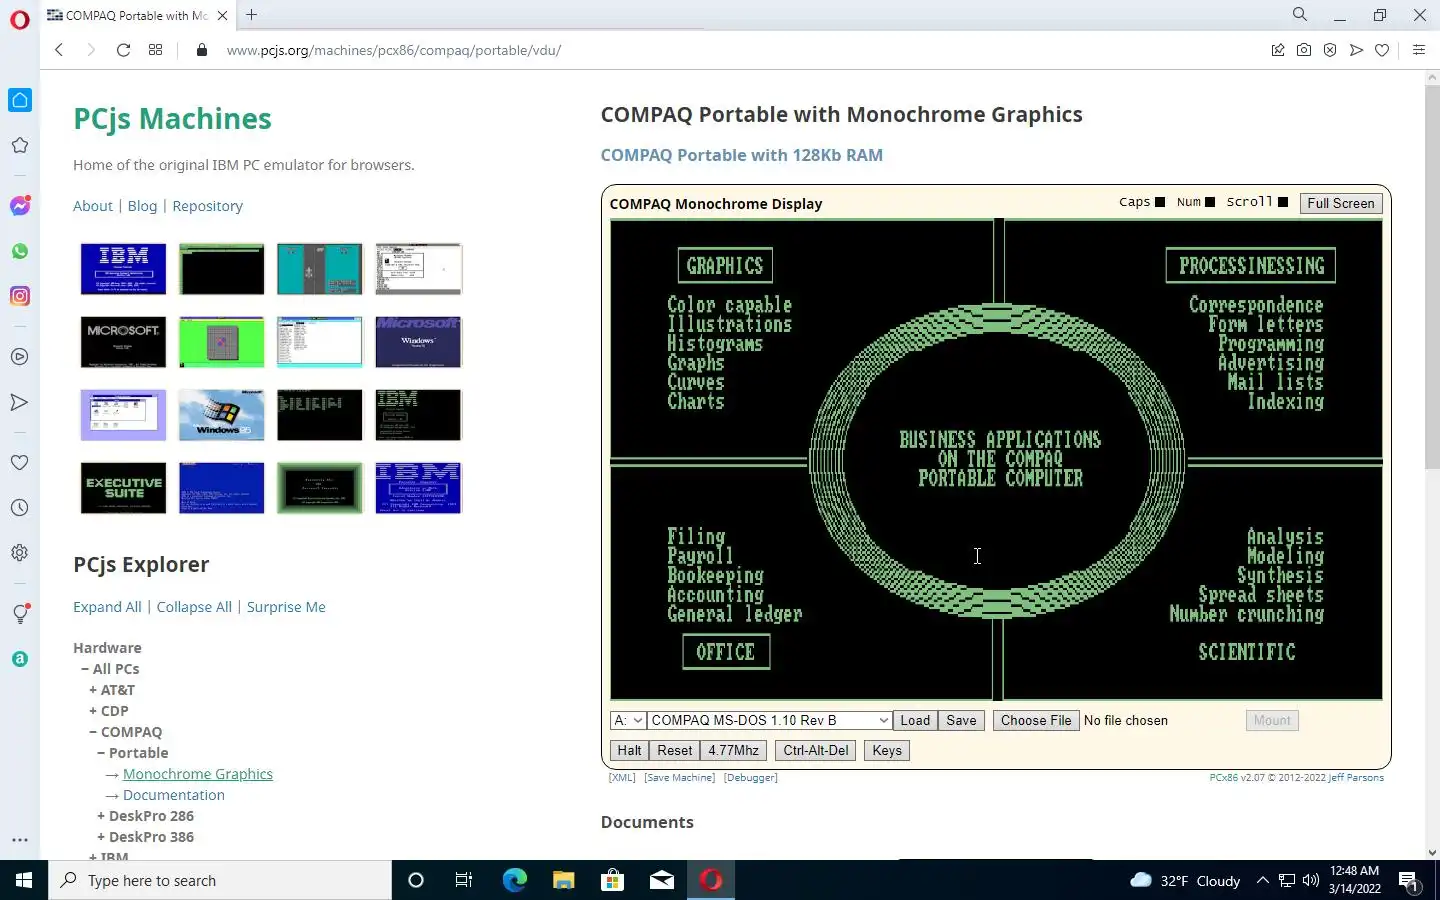Click Surprise Me link
The image size is (1440, 900).
pyautogui.click(x=286, y=607)
